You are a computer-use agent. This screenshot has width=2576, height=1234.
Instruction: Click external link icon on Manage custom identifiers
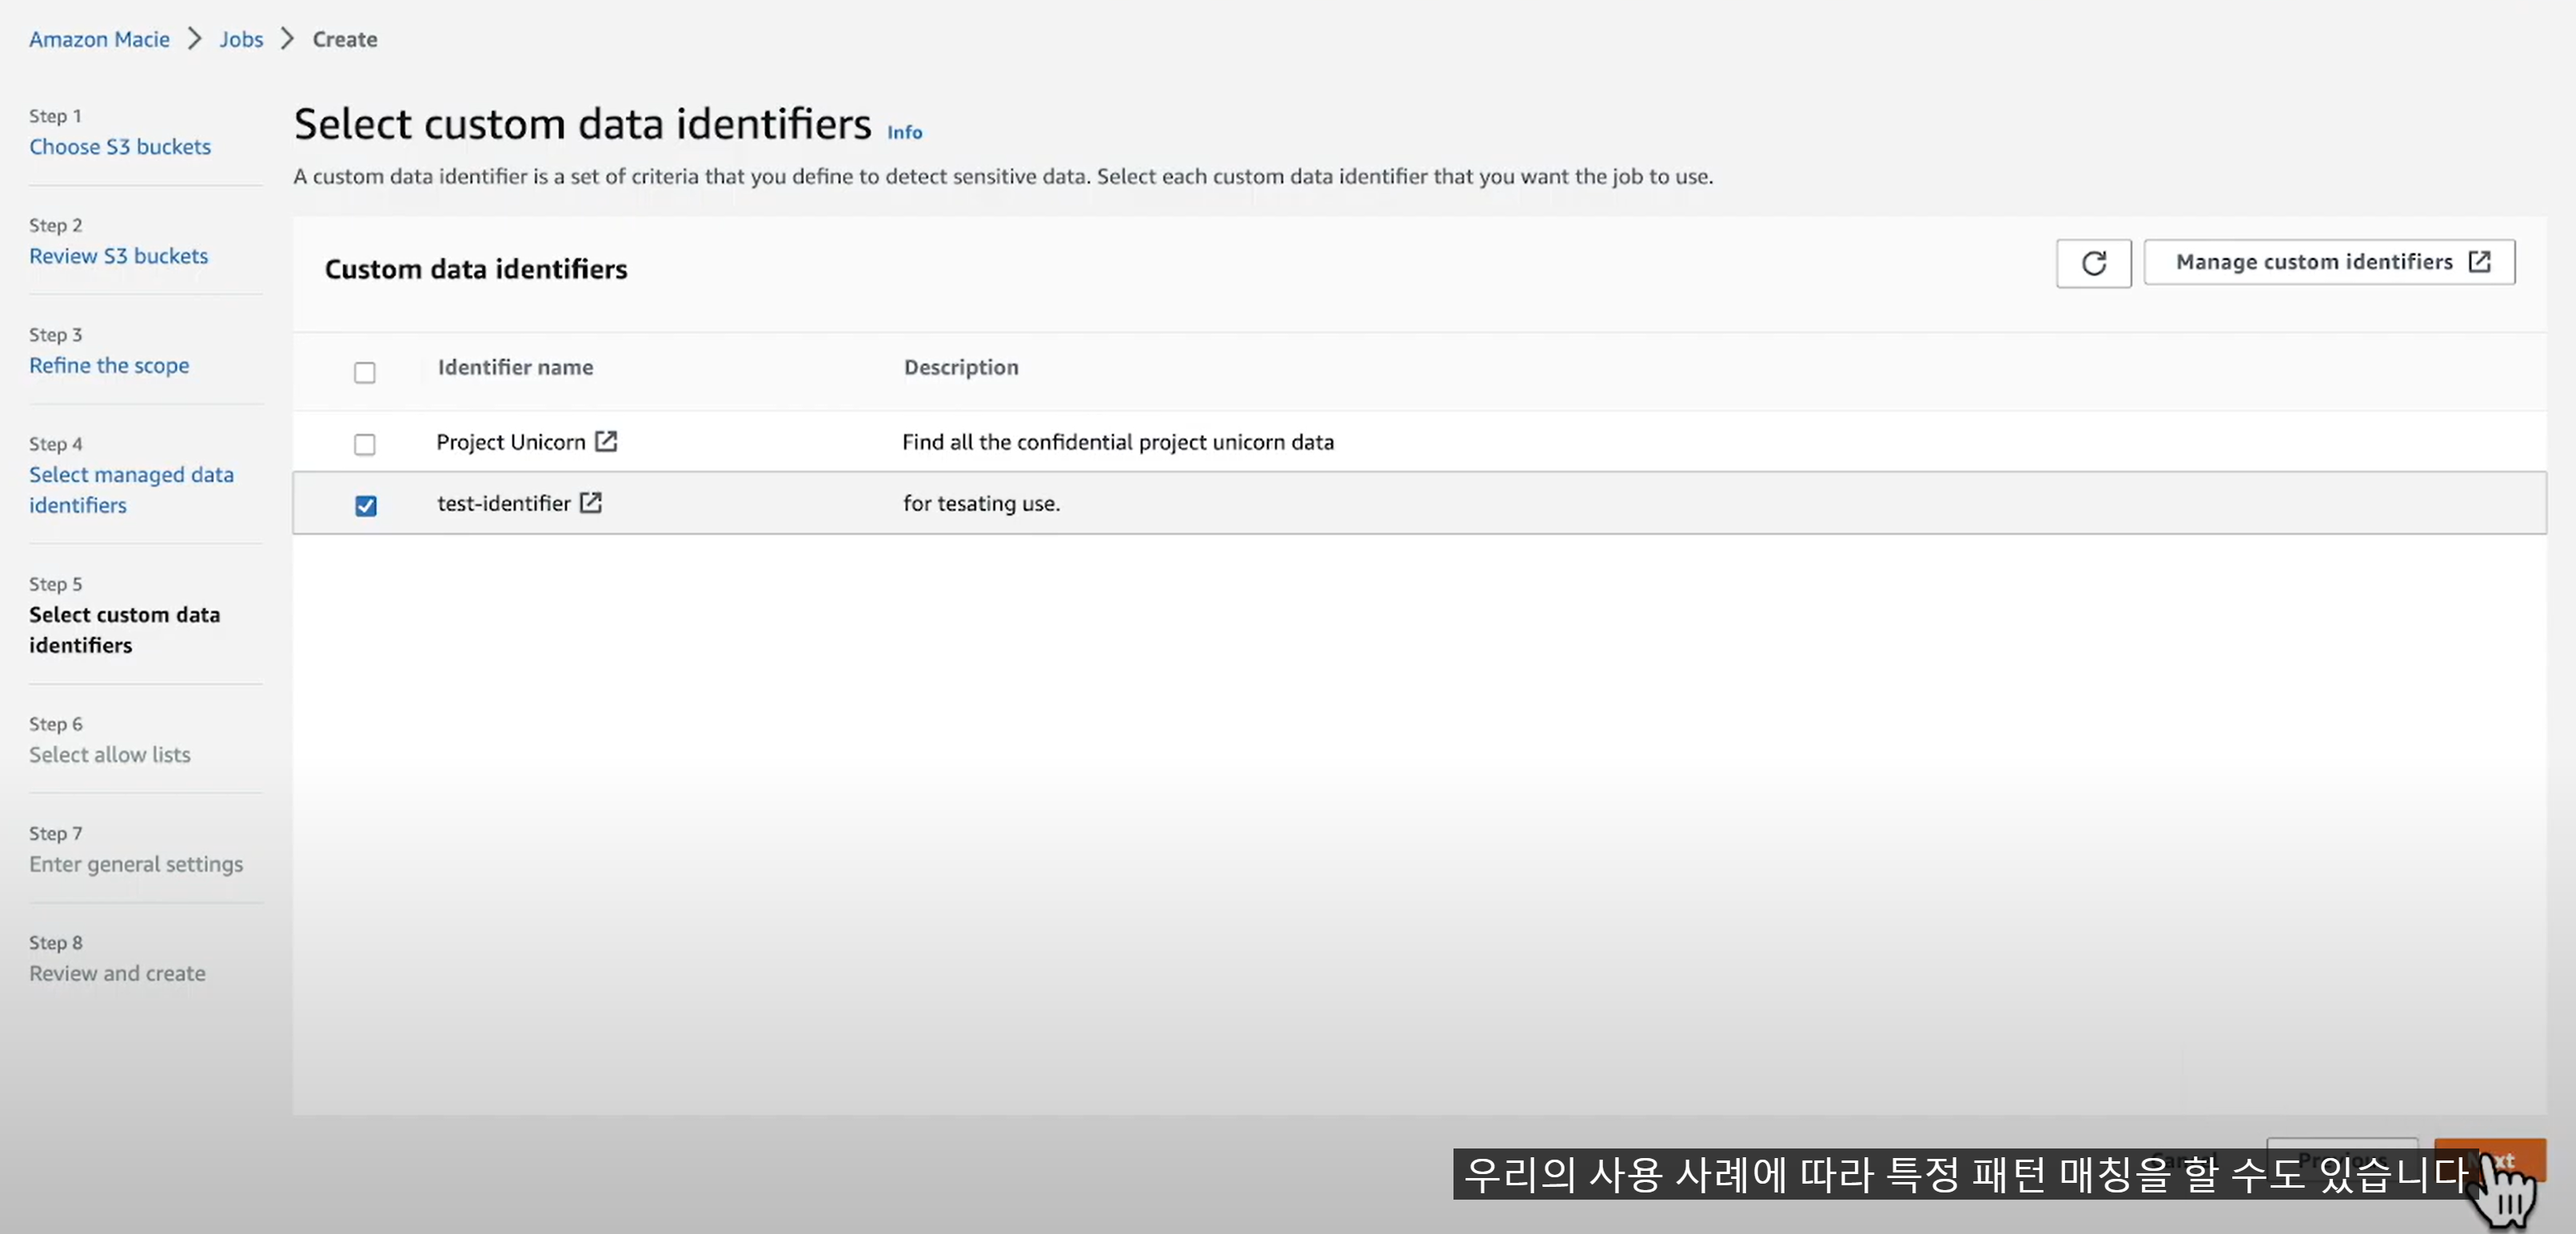point(2479,262)
